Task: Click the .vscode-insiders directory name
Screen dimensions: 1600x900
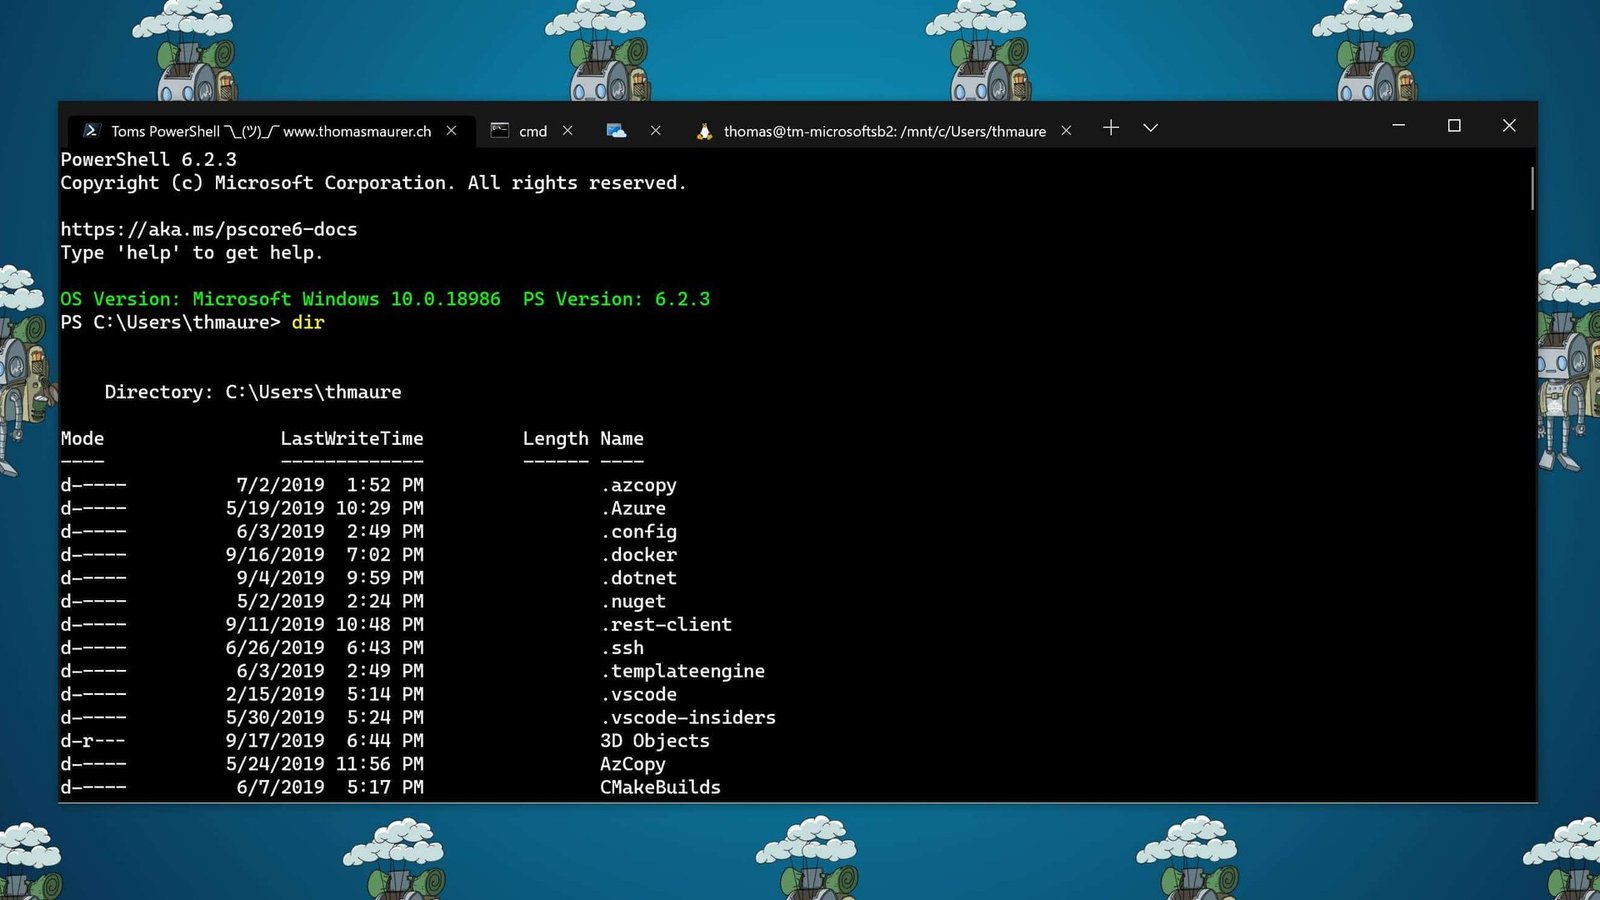Action: tap(688, 717)
